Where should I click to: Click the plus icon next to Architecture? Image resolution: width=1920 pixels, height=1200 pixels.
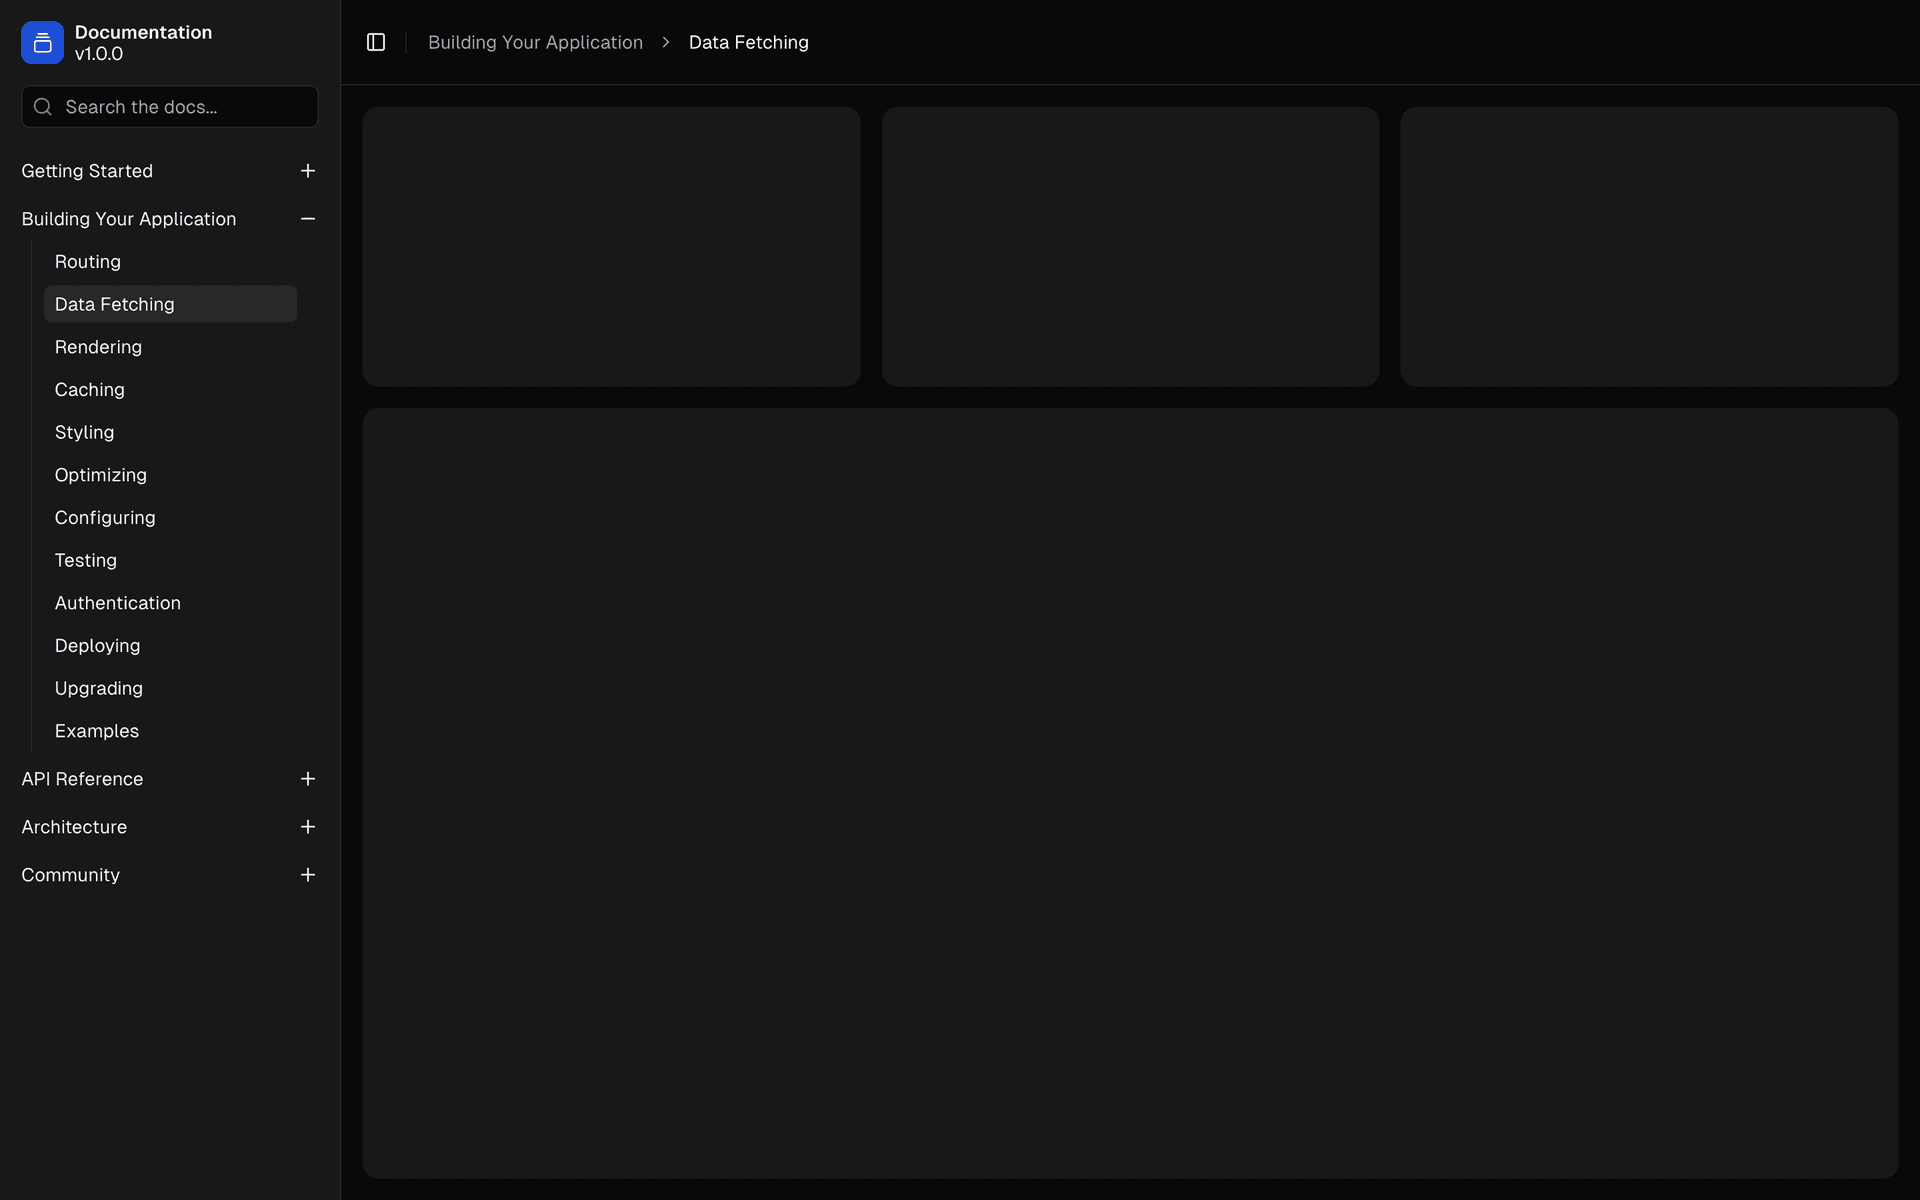(307, 827)
